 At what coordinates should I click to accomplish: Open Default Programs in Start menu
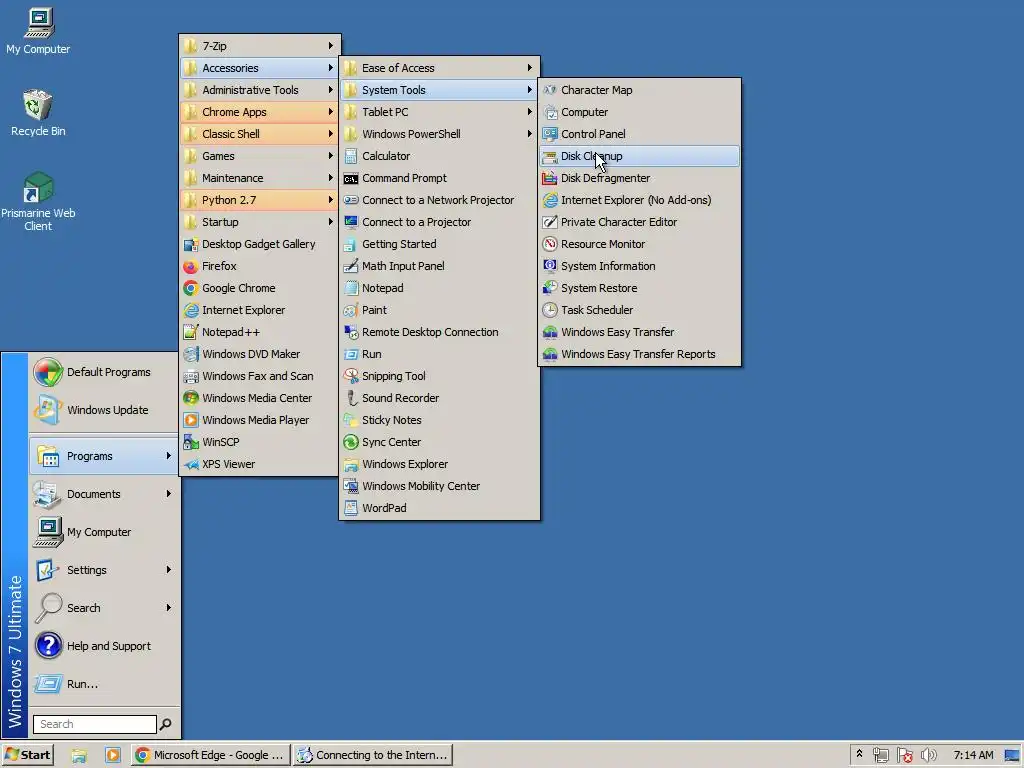104,372
